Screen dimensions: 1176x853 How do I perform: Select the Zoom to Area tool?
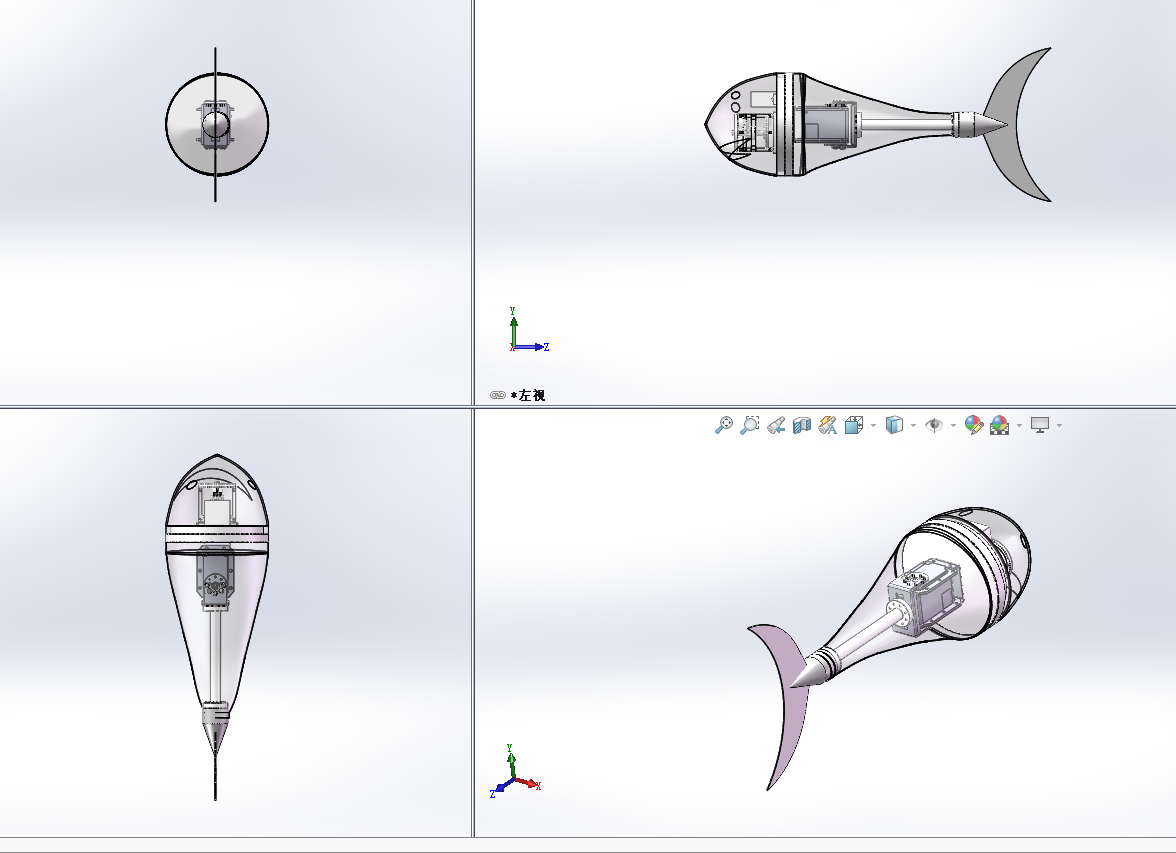(749, 425)
